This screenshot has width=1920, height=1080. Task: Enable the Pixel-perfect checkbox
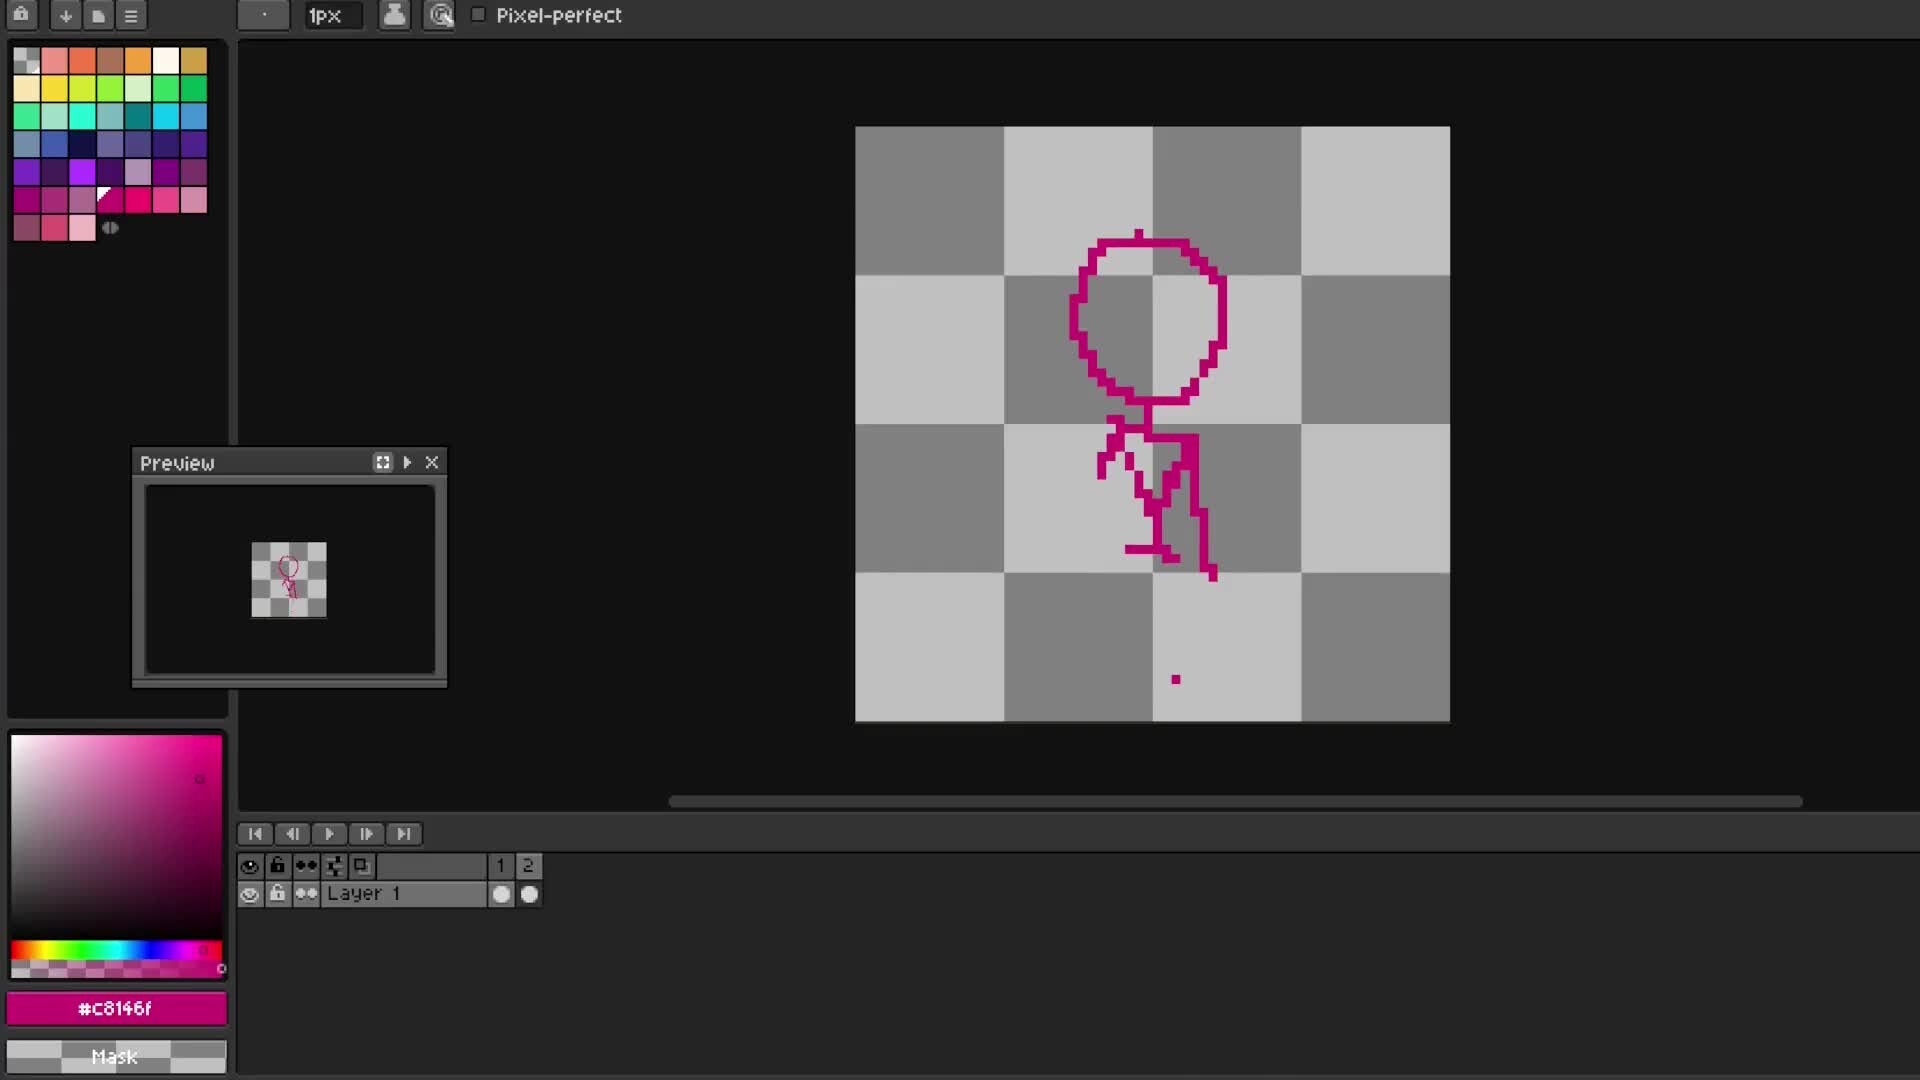pyautogui.click(x=478, y=15)
